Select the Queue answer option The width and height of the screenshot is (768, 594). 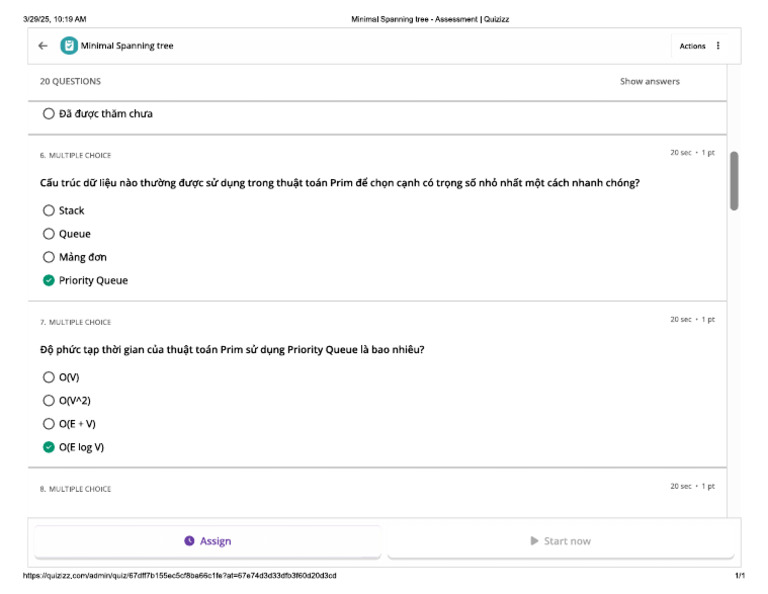click(x=49, y=234)
